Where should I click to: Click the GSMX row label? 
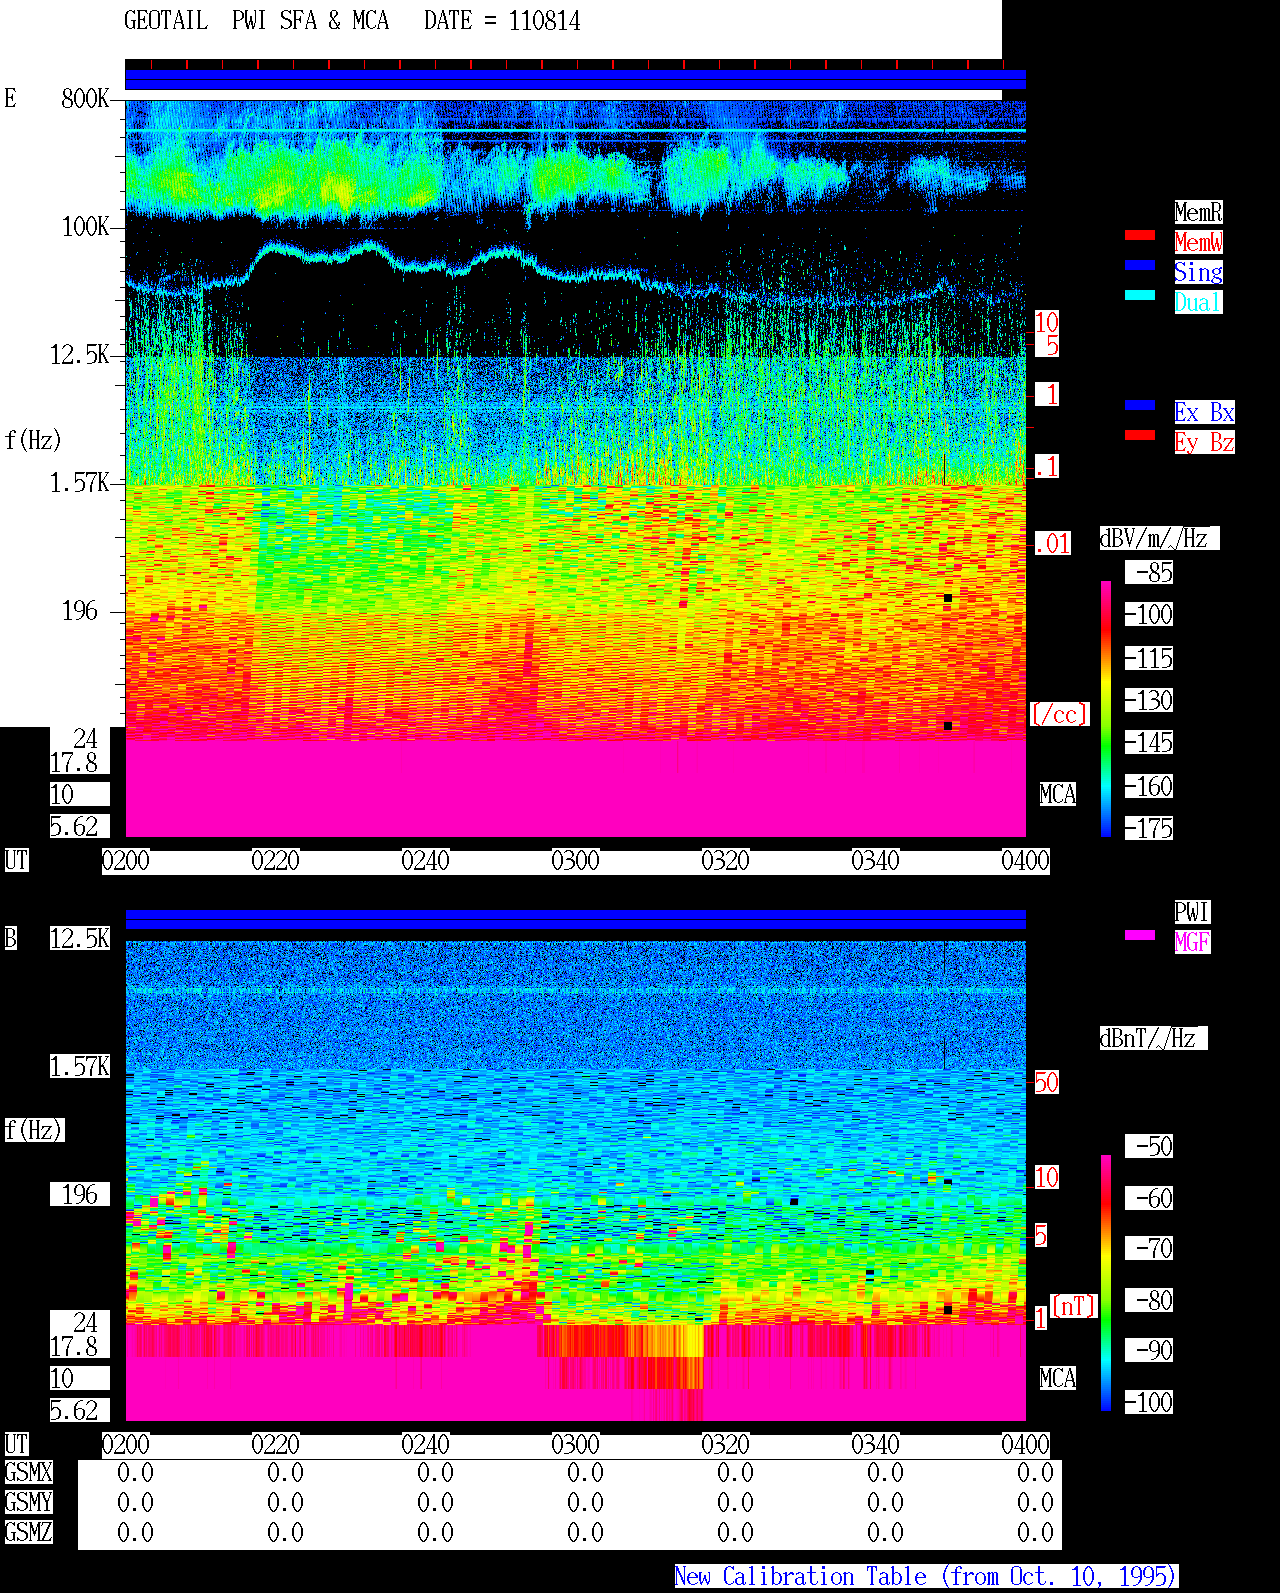click(x=29, y=1473)
